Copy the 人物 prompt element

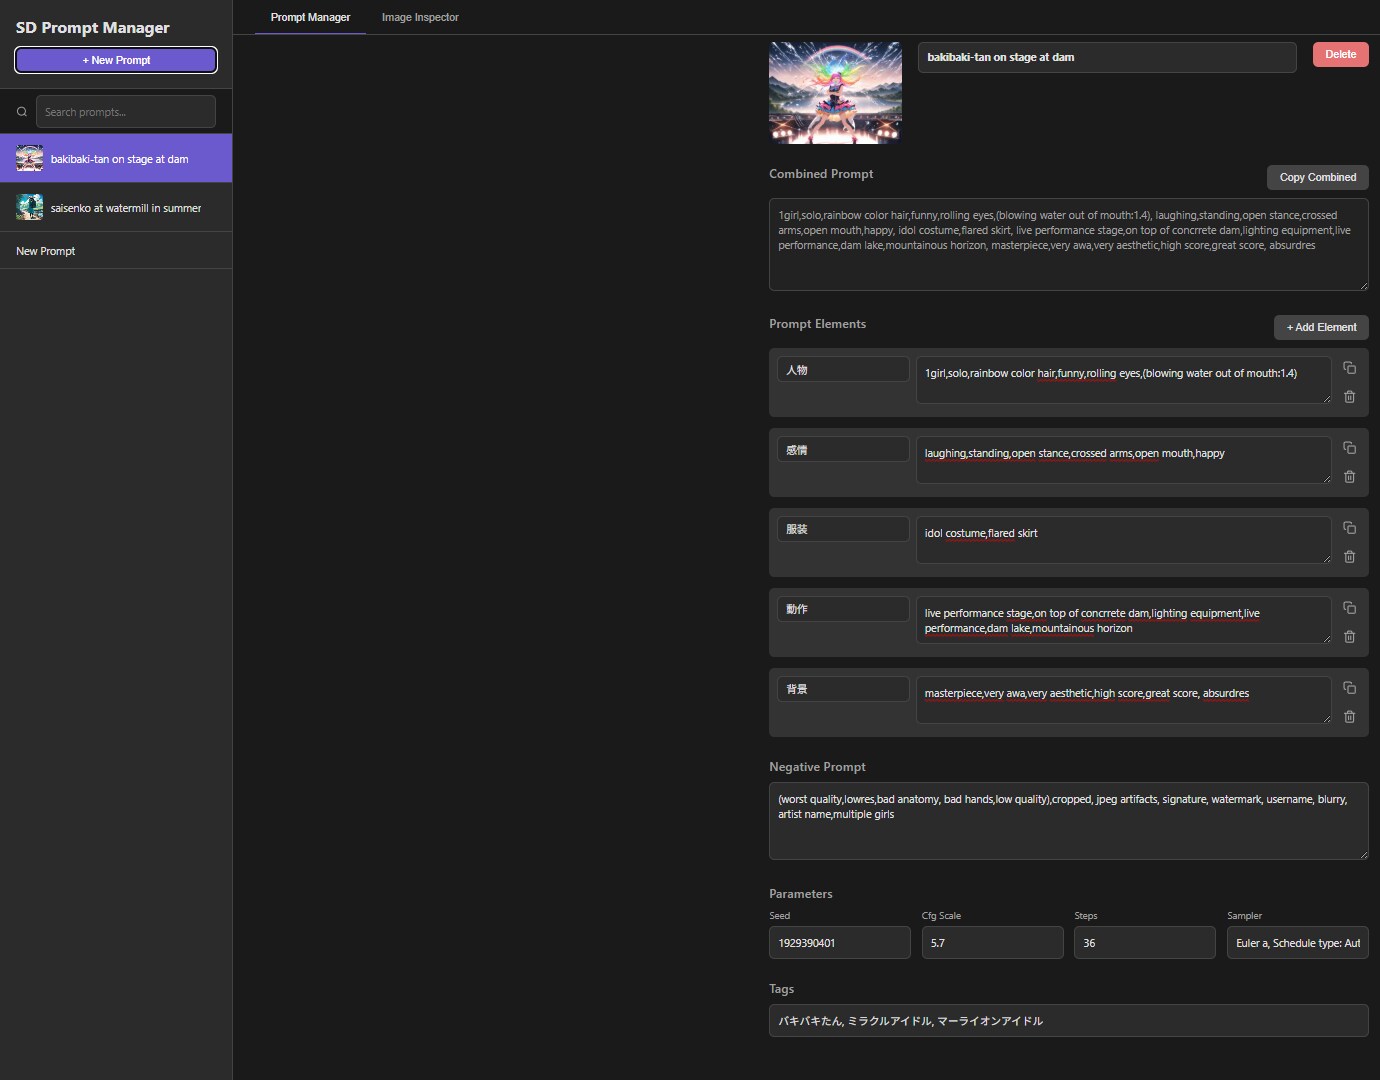point(1349,368)
